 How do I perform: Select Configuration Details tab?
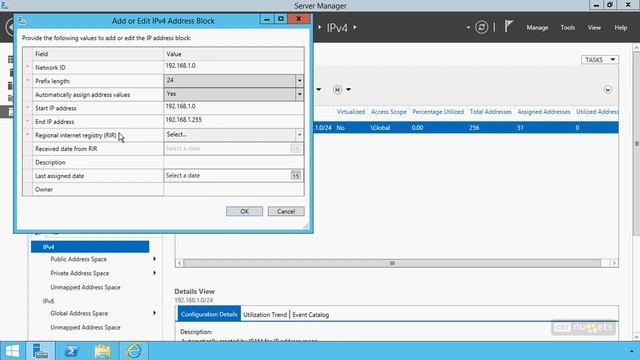[x=209, y=314]
